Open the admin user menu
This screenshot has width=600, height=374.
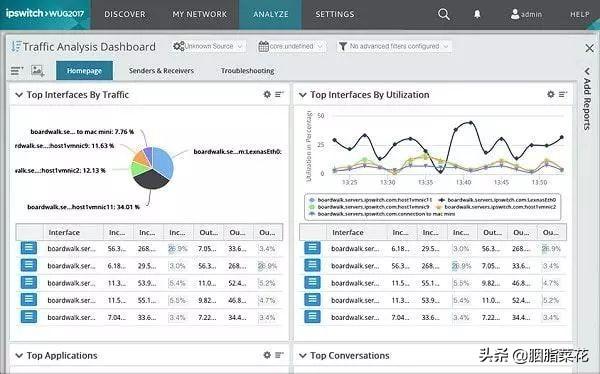point(527,15)
